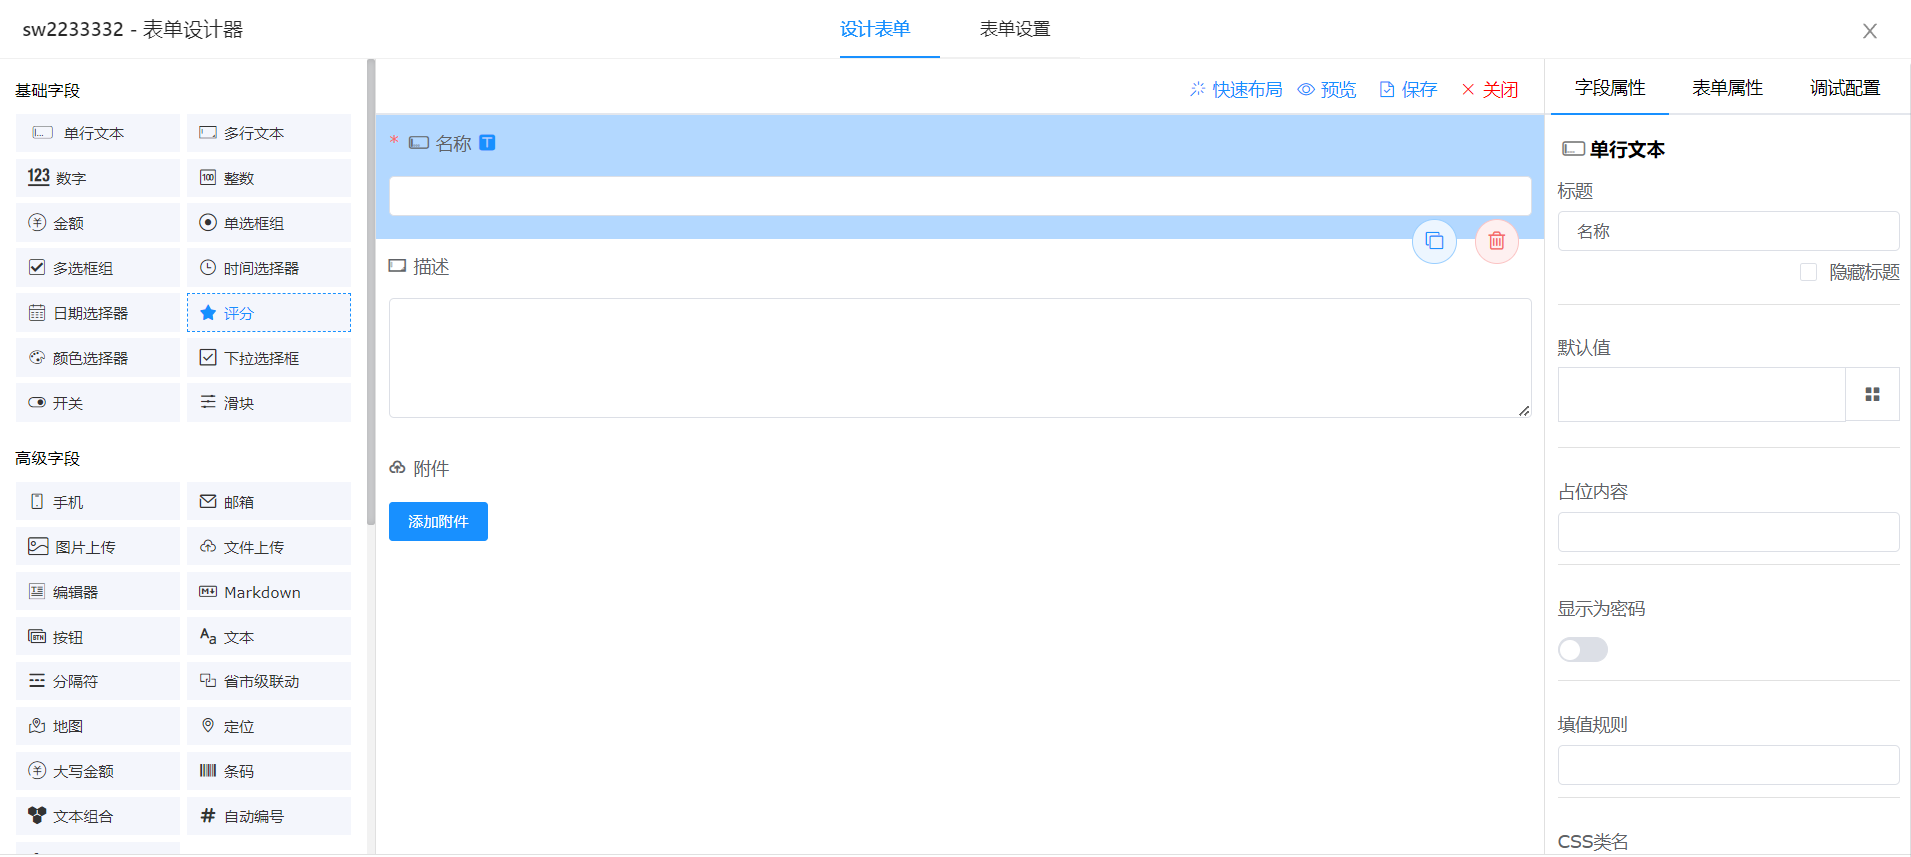Open the 调试配置 tab
The height and width of the screenshot is (857, 1911).
(x=1845, y=88)
